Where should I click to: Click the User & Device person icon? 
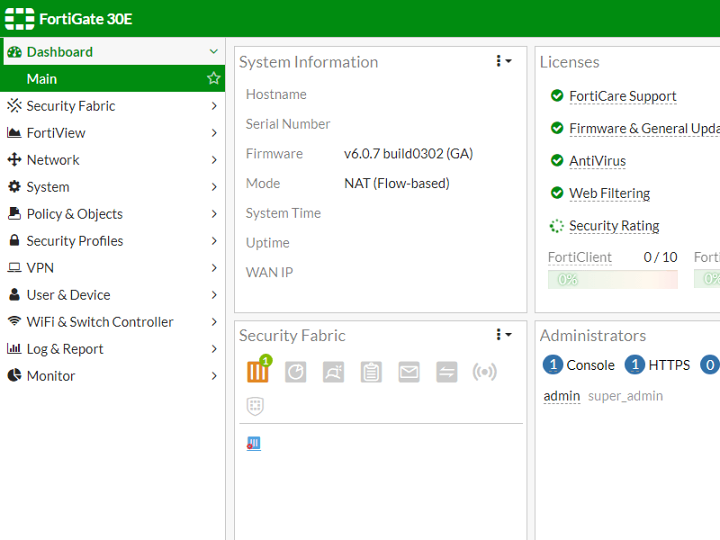[x=14, y=294]
